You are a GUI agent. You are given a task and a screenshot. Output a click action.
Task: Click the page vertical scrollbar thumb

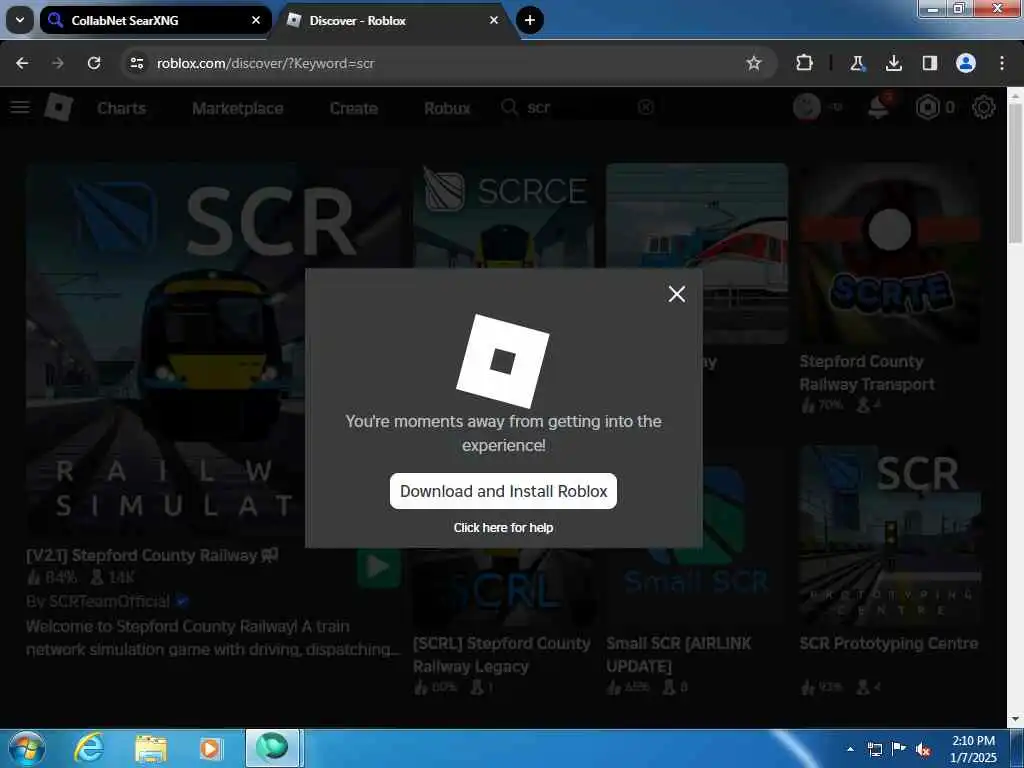pyautogui.click(x=1015, y=173)
